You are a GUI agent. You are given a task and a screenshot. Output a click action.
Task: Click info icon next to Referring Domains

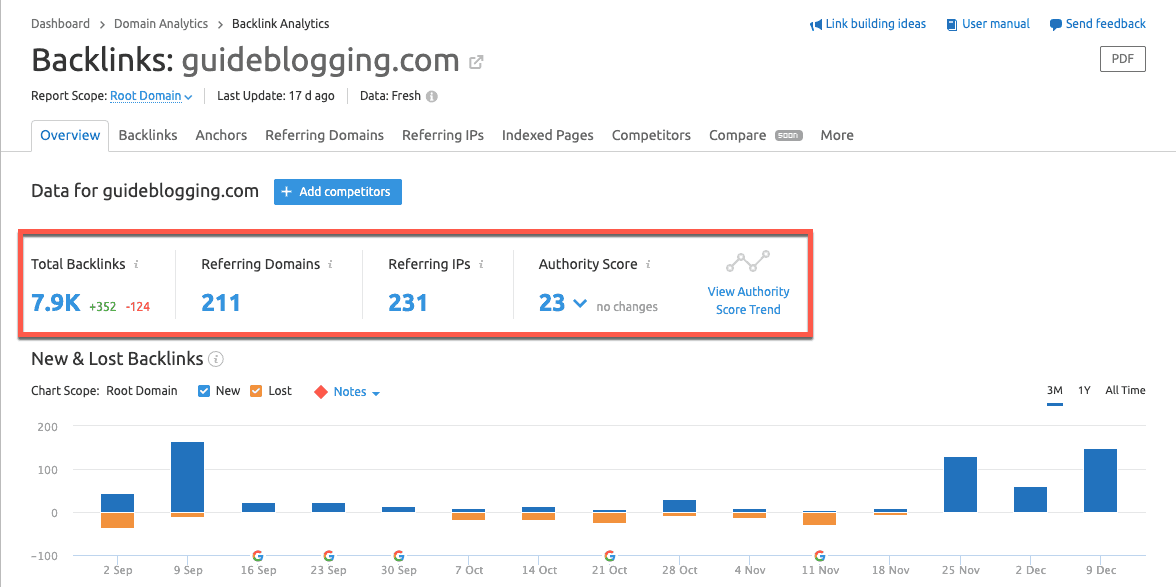pos(330,265)
